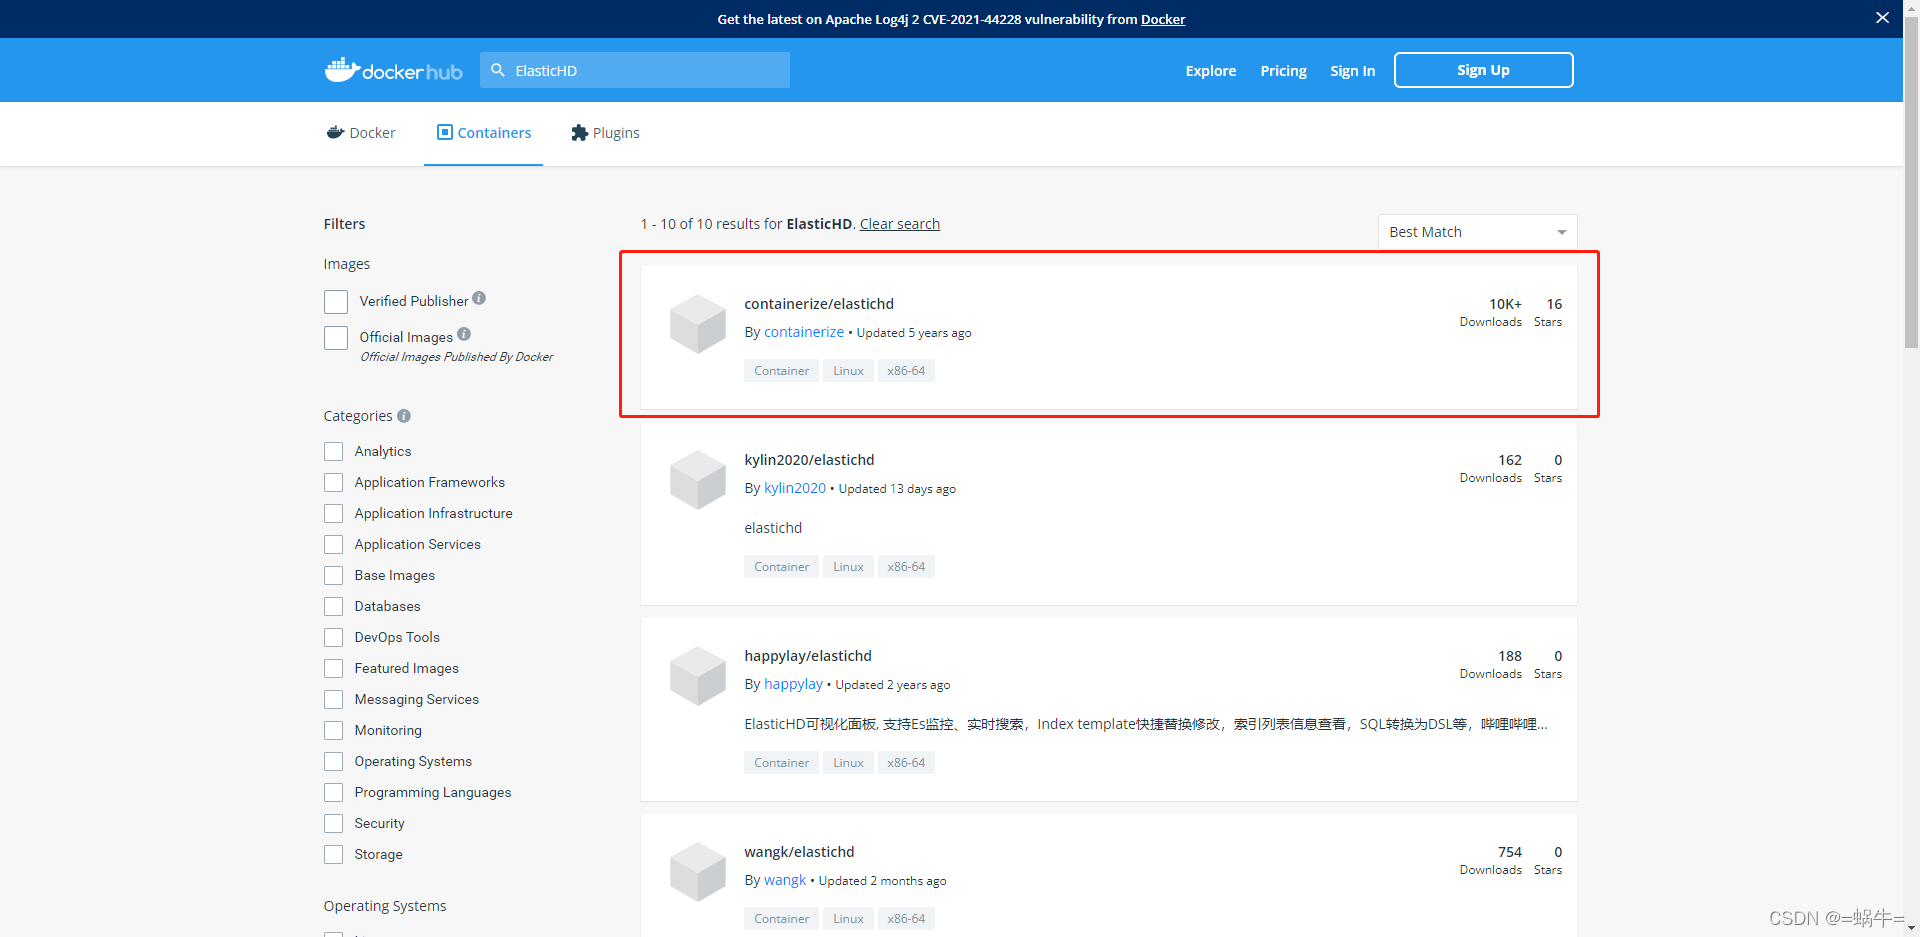The width and height of the screenshot is (1920, 937).
Task: Click the Verified Publisher info icon
Action: (479, 298)
